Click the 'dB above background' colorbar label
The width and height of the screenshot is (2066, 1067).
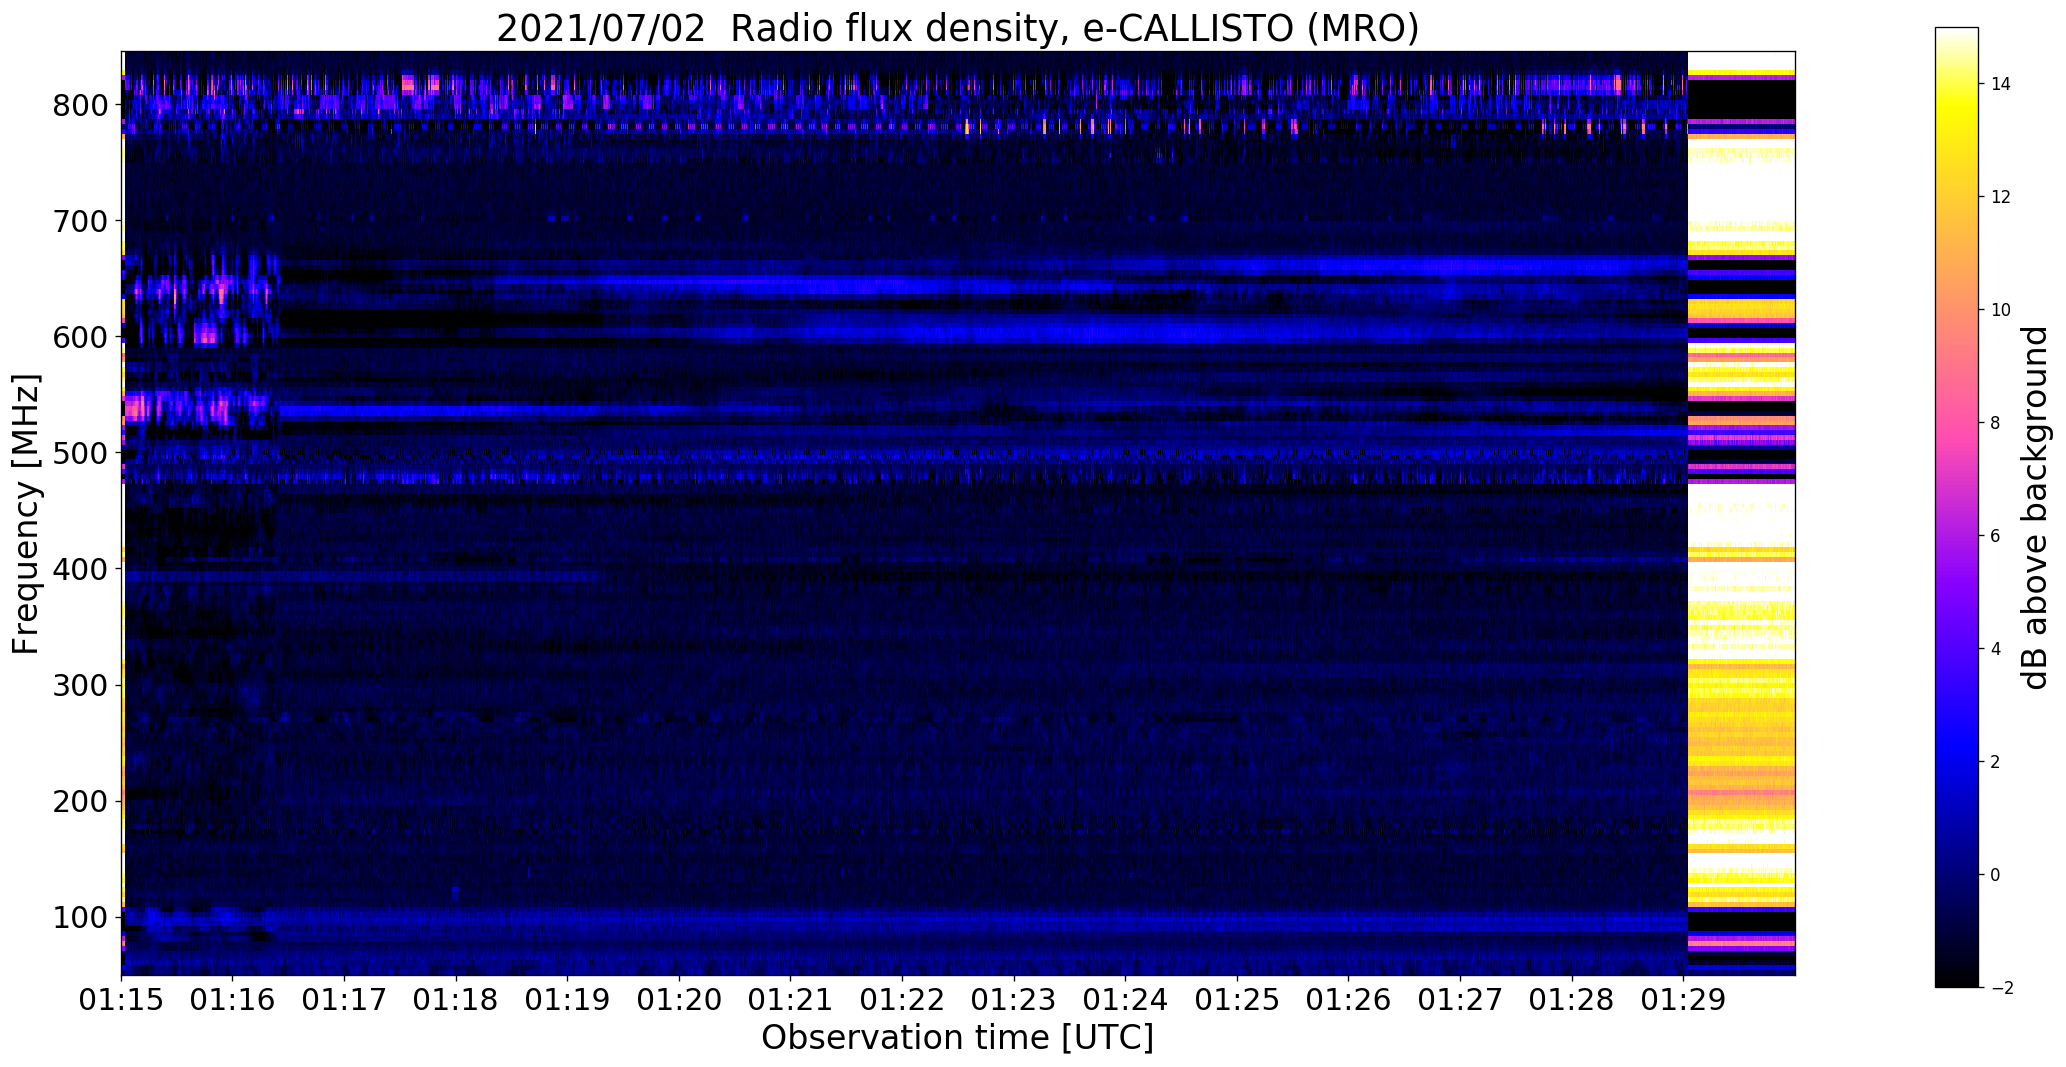click(x=2034, y=508)
